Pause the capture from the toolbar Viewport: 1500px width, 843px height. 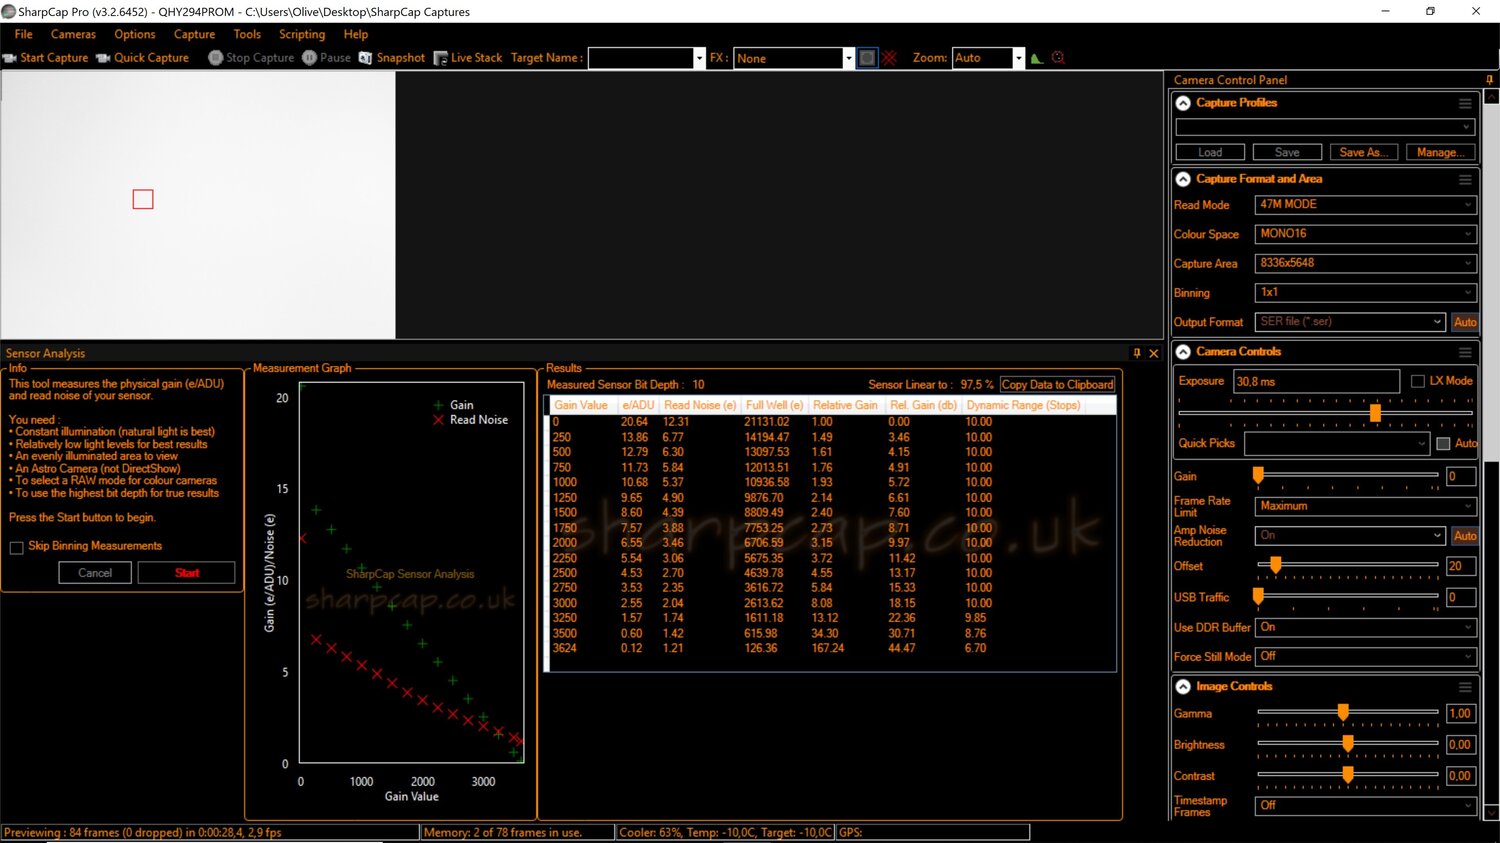[x=326, y=58]
